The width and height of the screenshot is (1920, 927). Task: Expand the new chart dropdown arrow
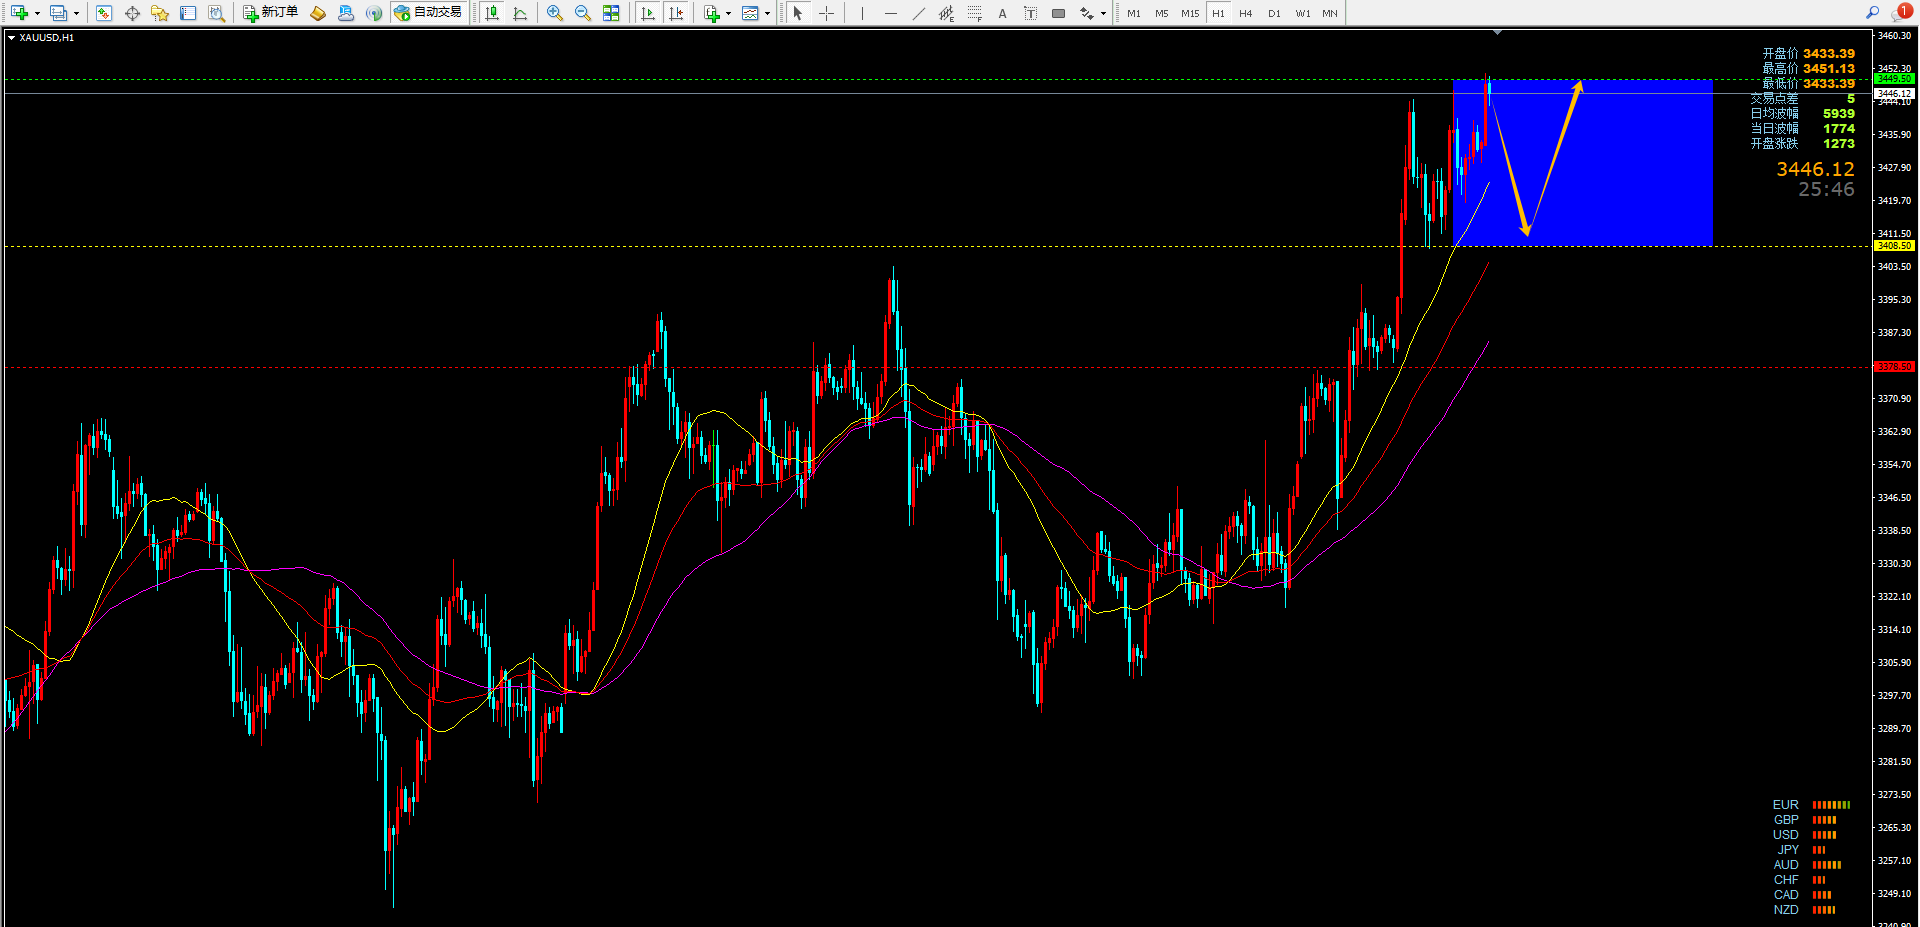[37, 14]
